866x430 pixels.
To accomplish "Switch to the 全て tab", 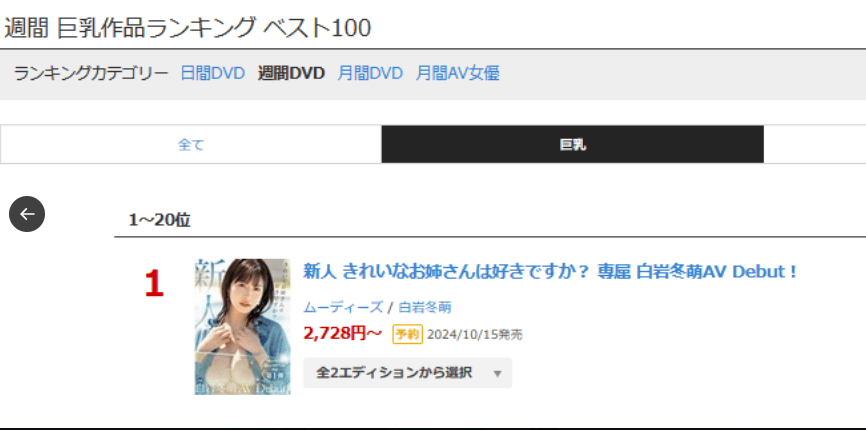I will pos(191,145).
